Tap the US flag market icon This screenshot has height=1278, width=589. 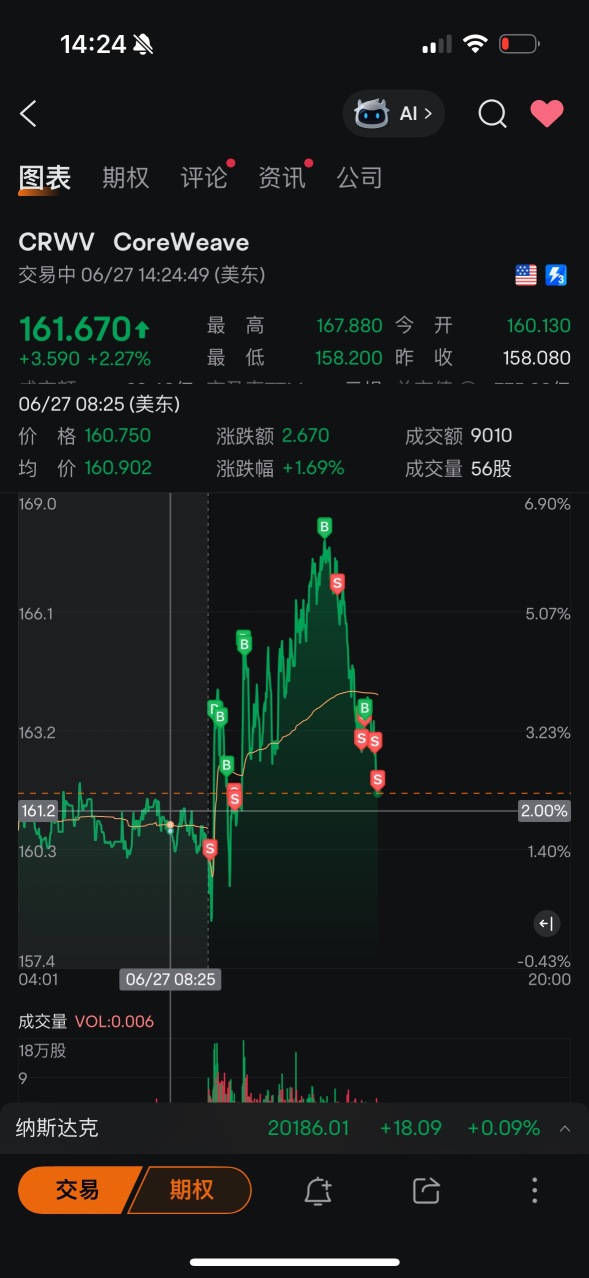click(x=526, y=275)
